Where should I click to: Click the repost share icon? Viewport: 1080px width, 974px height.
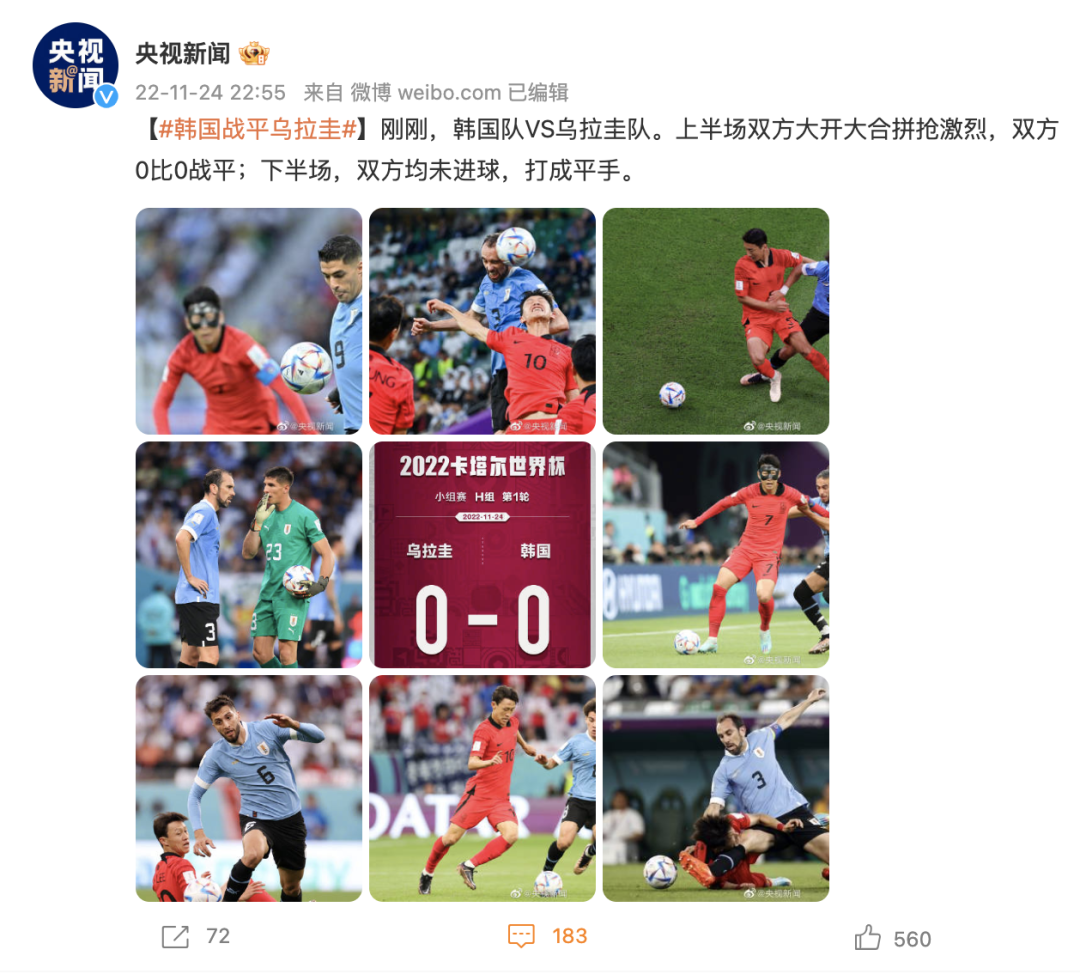click(x=175, y=937)
